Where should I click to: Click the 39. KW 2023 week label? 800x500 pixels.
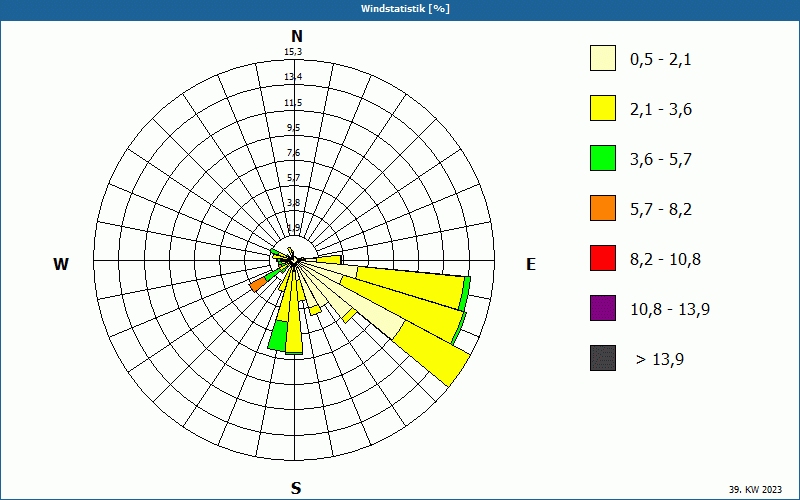[x=755, y=489]
